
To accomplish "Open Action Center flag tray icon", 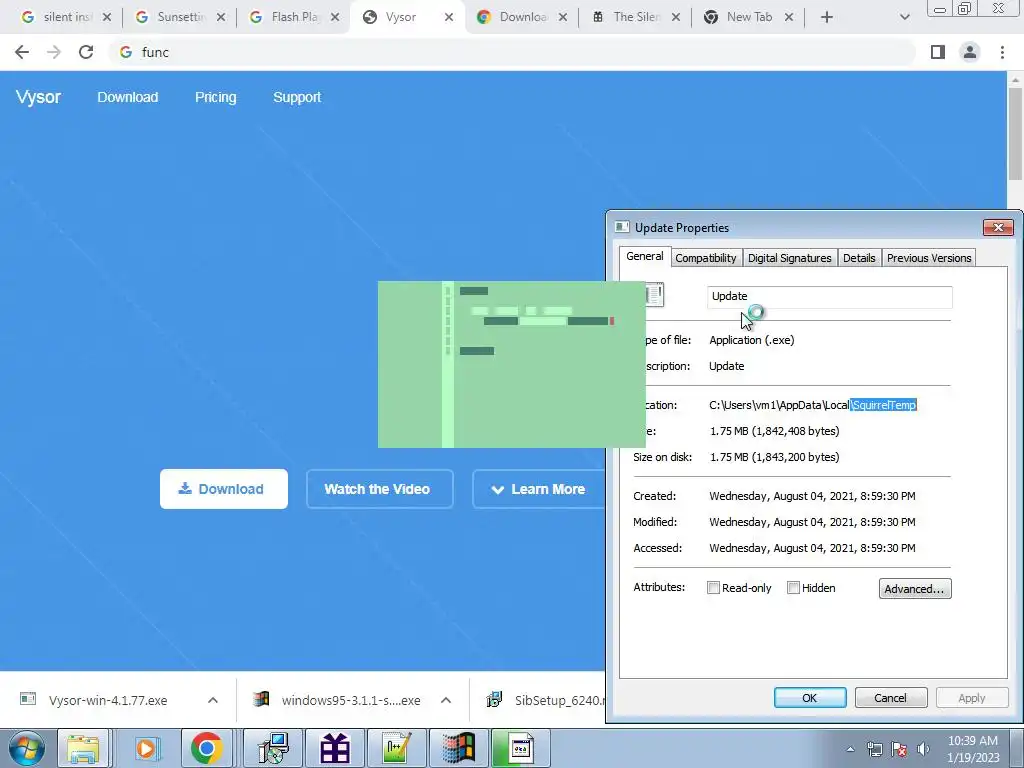I will (899, 749).
